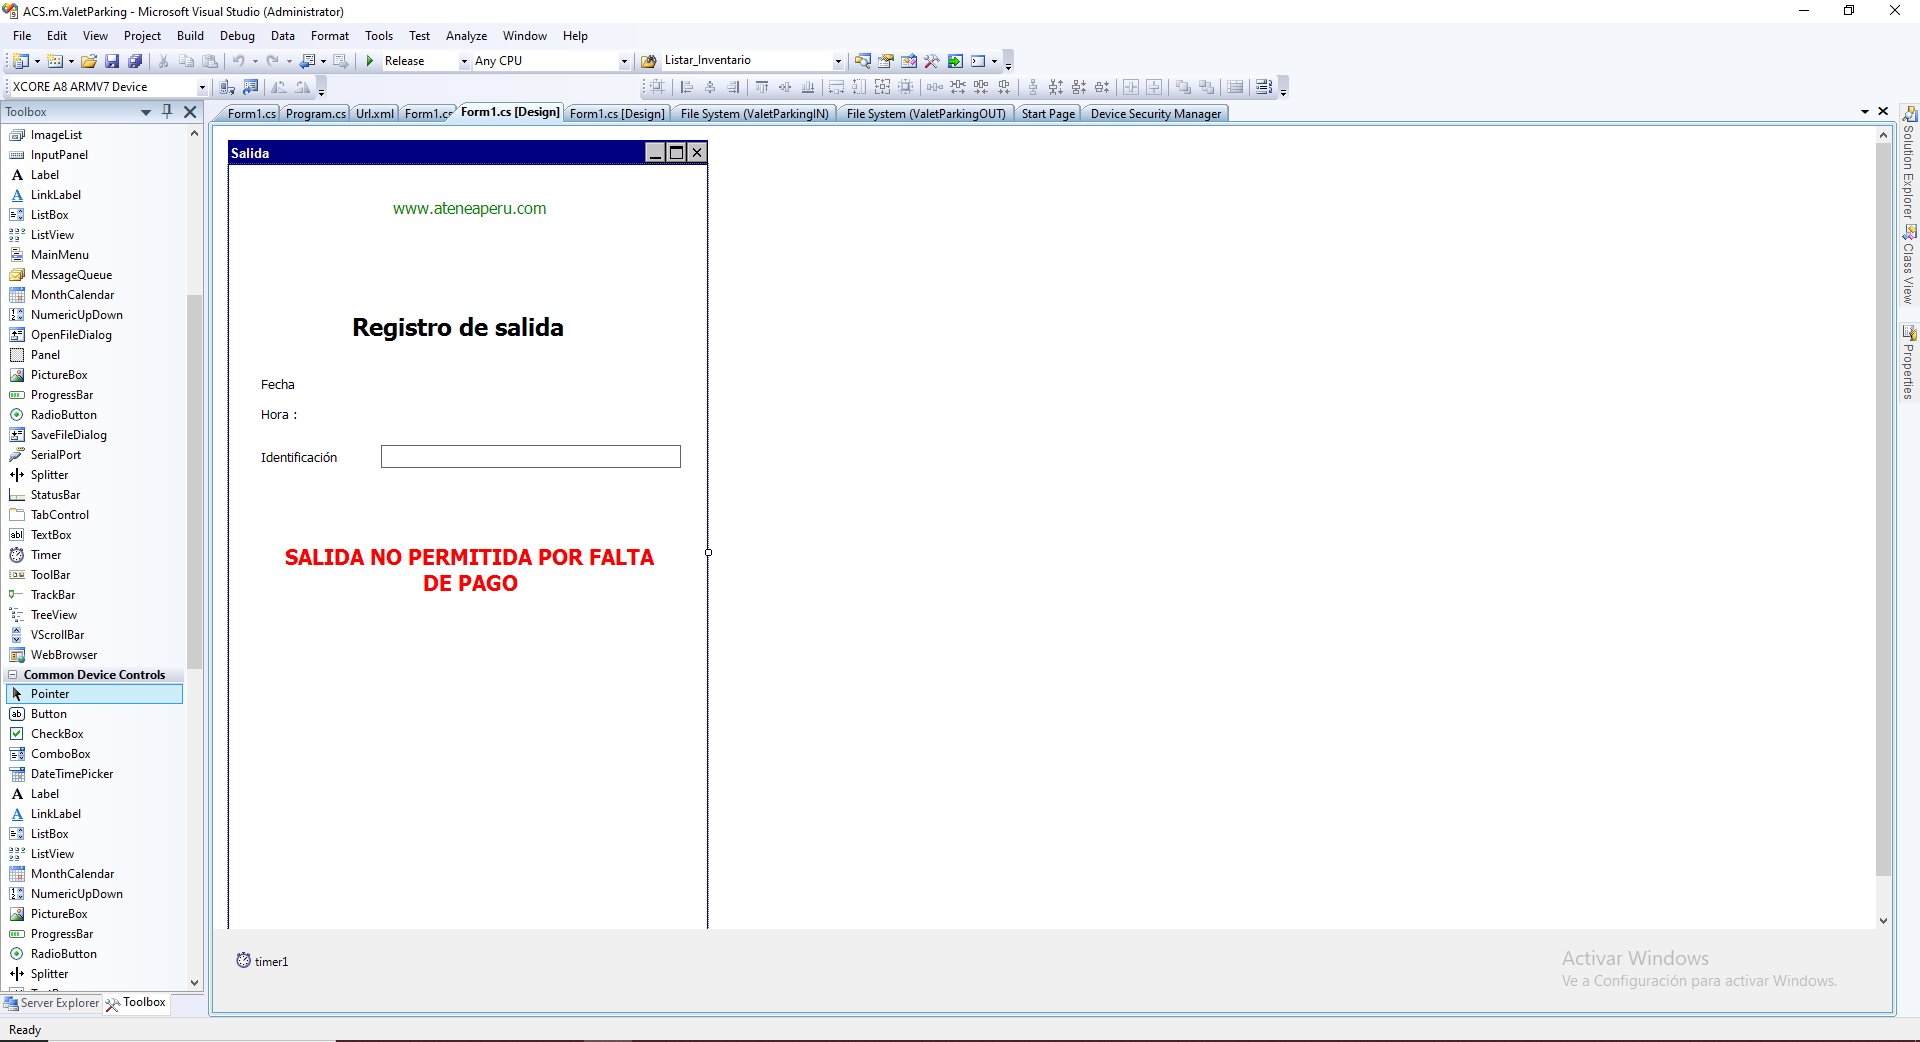The image size is (1920, 1042).
Task: Click the Open File folder icon
Action: [89, 61]
